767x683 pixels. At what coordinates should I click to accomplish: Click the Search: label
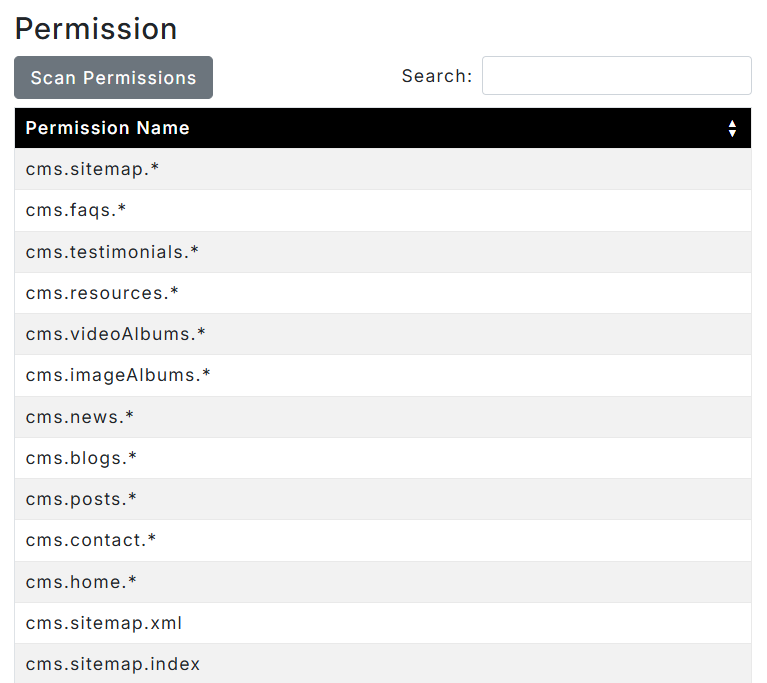coord(437,76)
